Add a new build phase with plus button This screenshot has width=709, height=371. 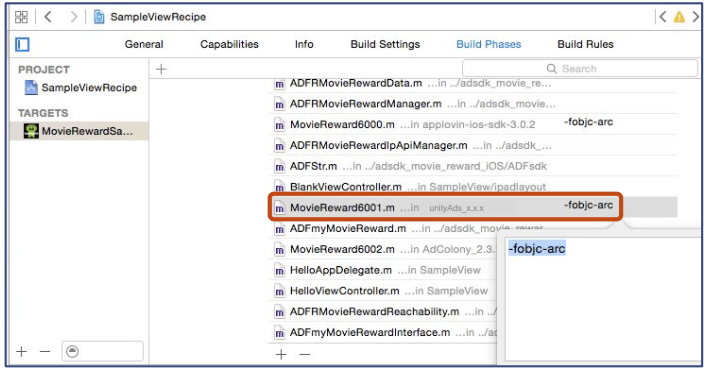[x=161, y=69]
